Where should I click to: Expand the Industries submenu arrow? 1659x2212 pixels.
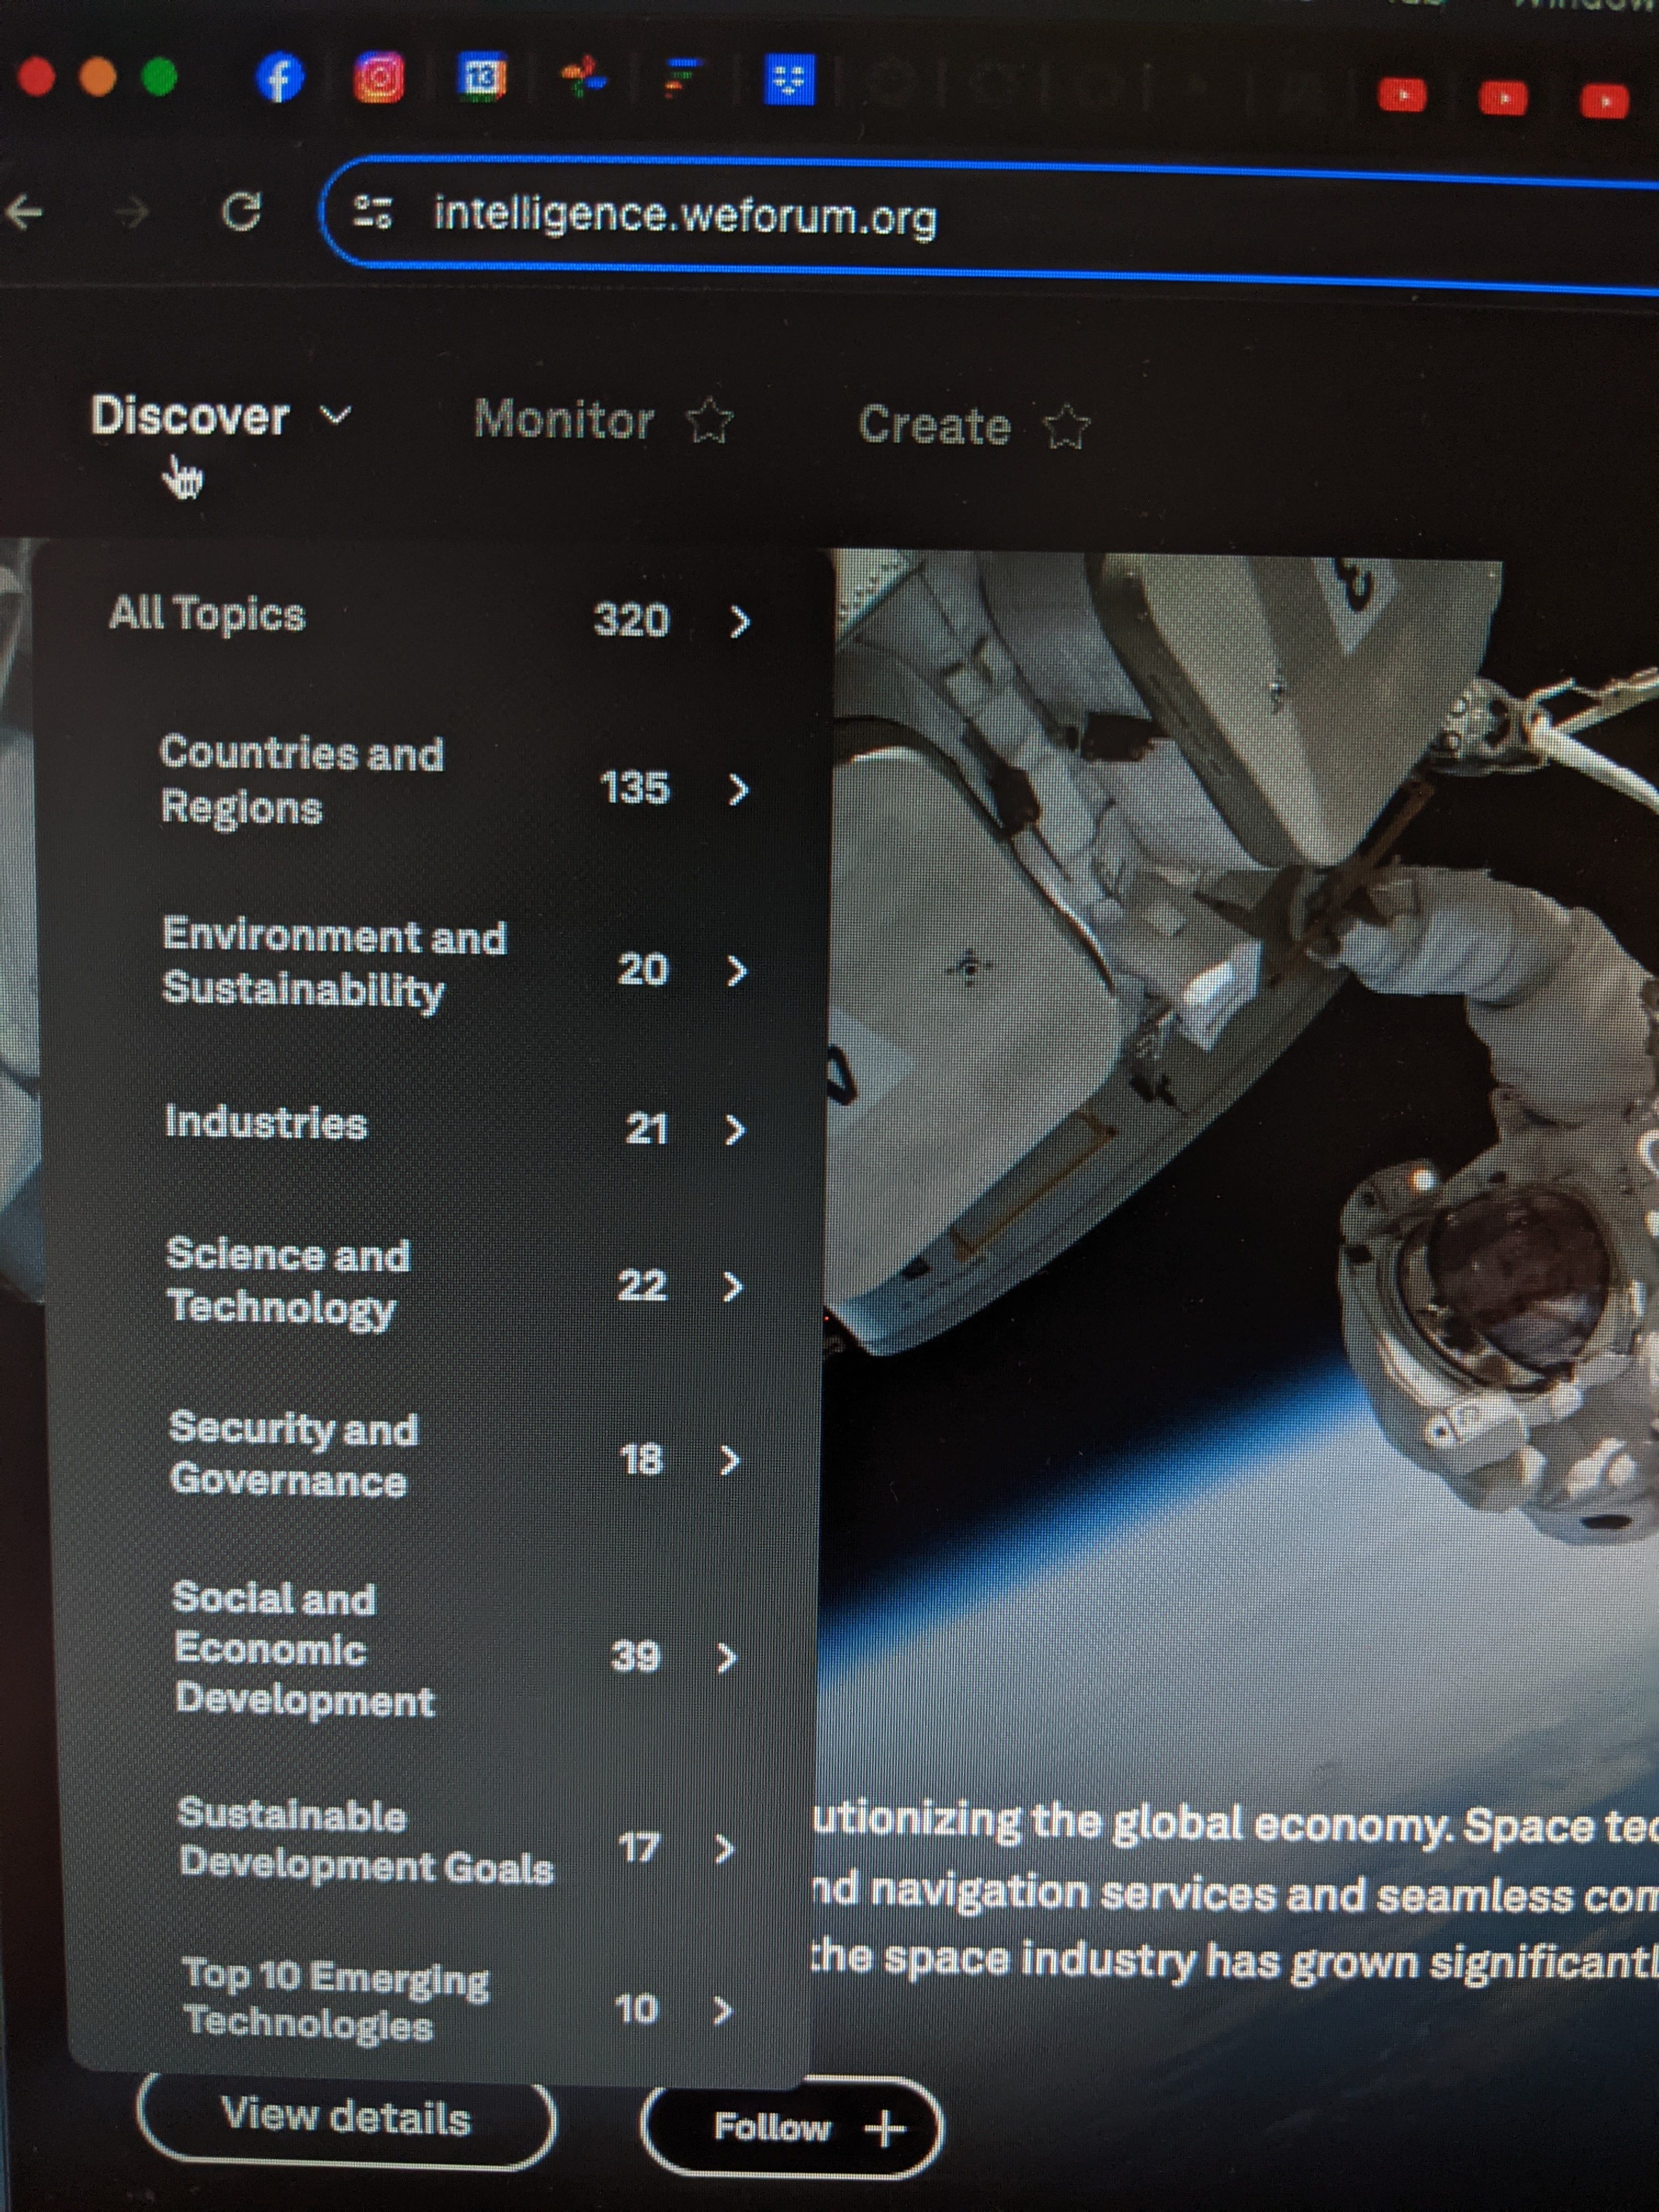click(x=735, y=1130)
